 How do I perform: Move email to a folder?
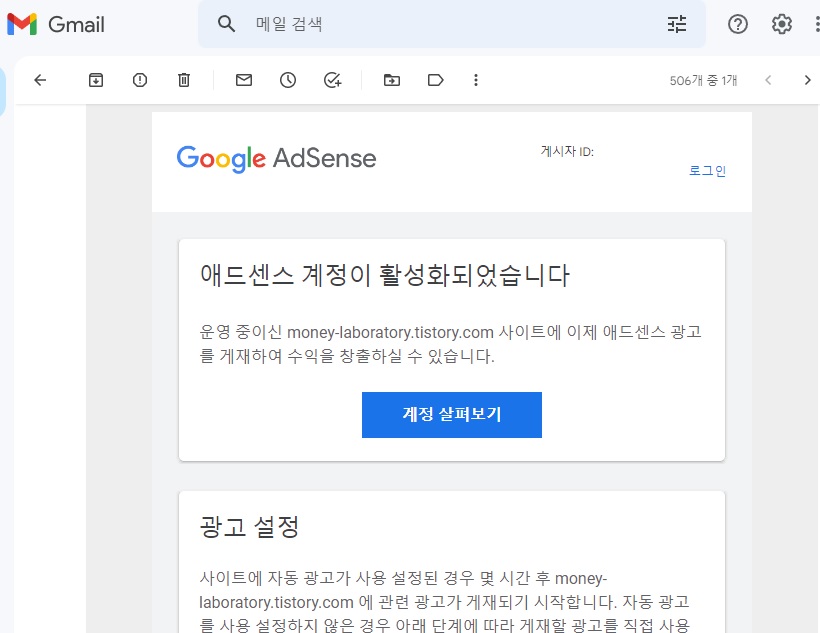click(392, 80)
